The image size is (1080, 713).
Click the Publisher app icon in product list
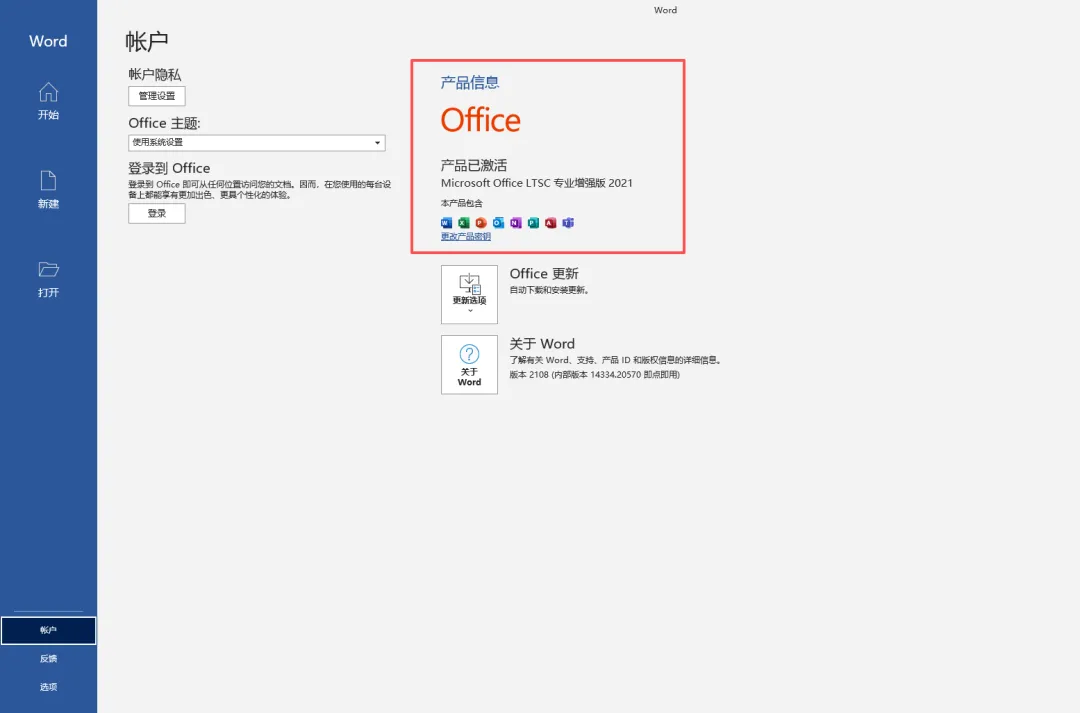pyautogui.click(x=533, y=223)
